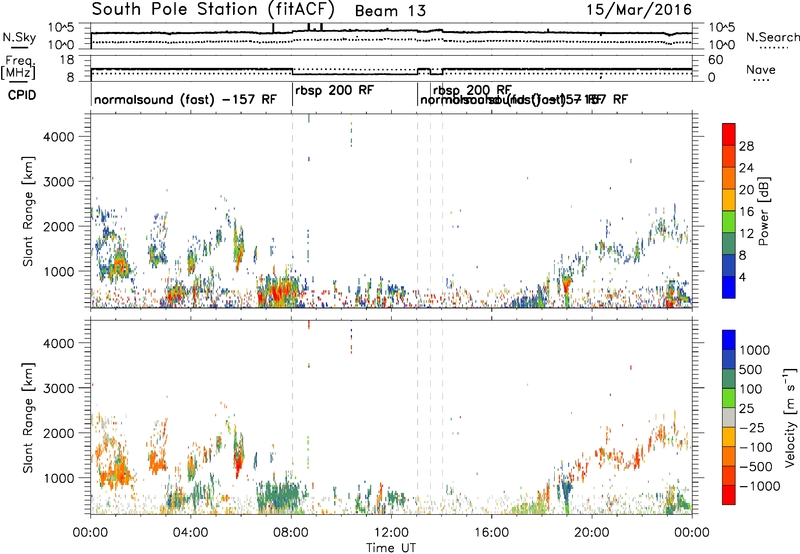Screen dimensions: 800x554
Task: Pick the bright blue bottom segment of Power colorbar
Action: (729, 287)
